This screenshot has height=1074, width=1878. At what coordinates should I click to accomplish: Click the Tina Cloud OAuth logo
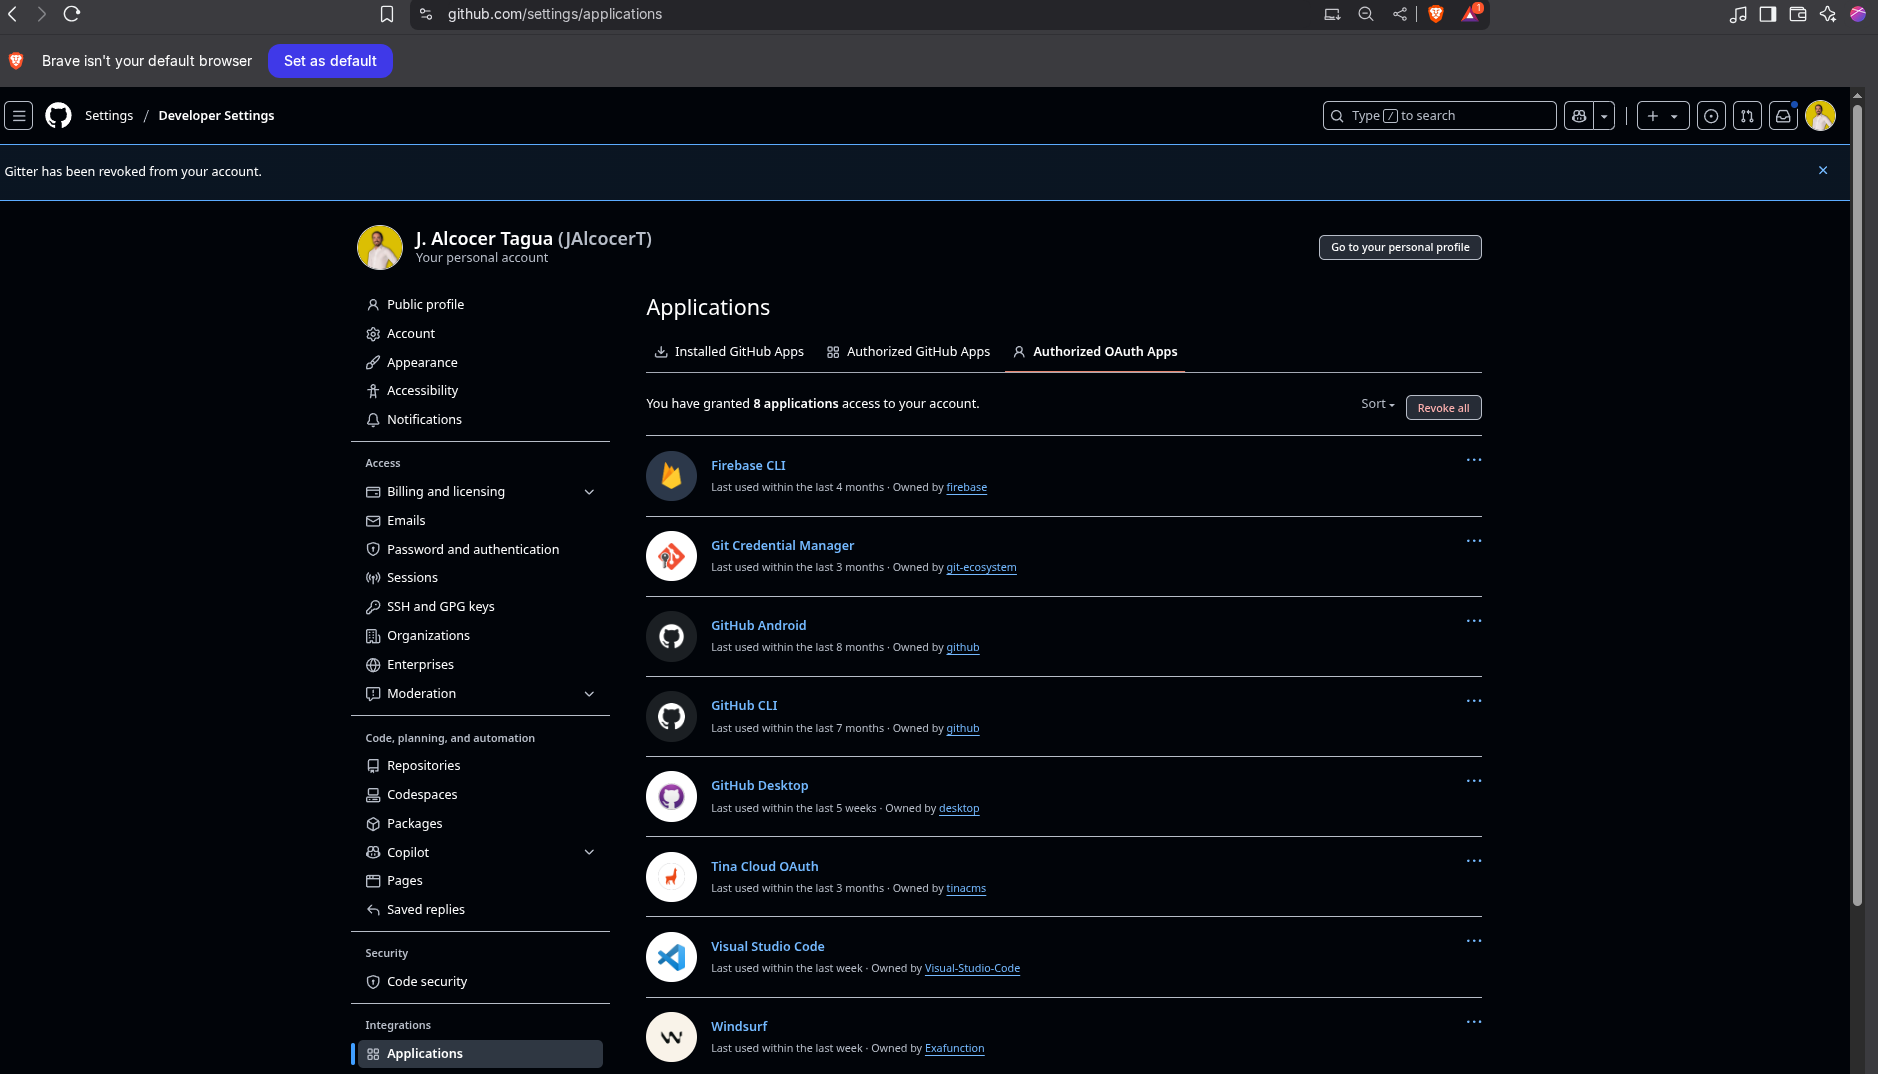[671, 877]
